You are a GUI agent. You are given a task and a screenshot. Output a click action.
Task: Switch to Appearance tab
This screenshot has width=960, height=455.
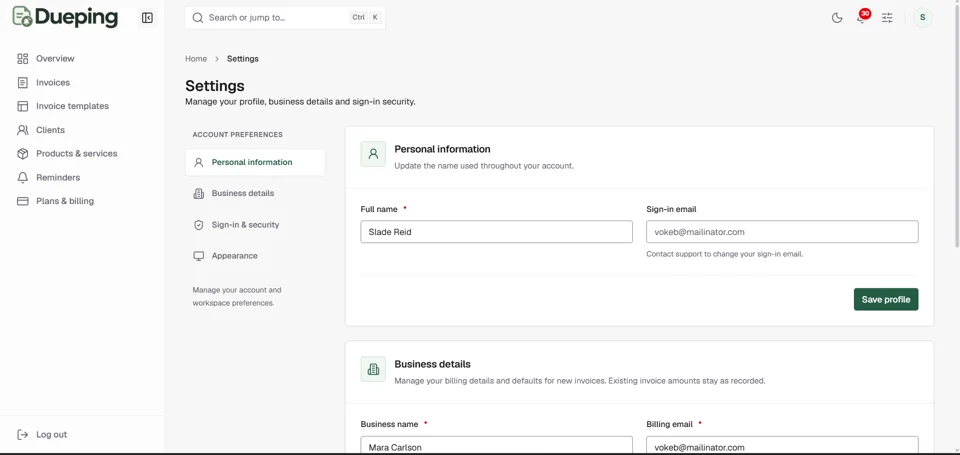tap(255, 256)
